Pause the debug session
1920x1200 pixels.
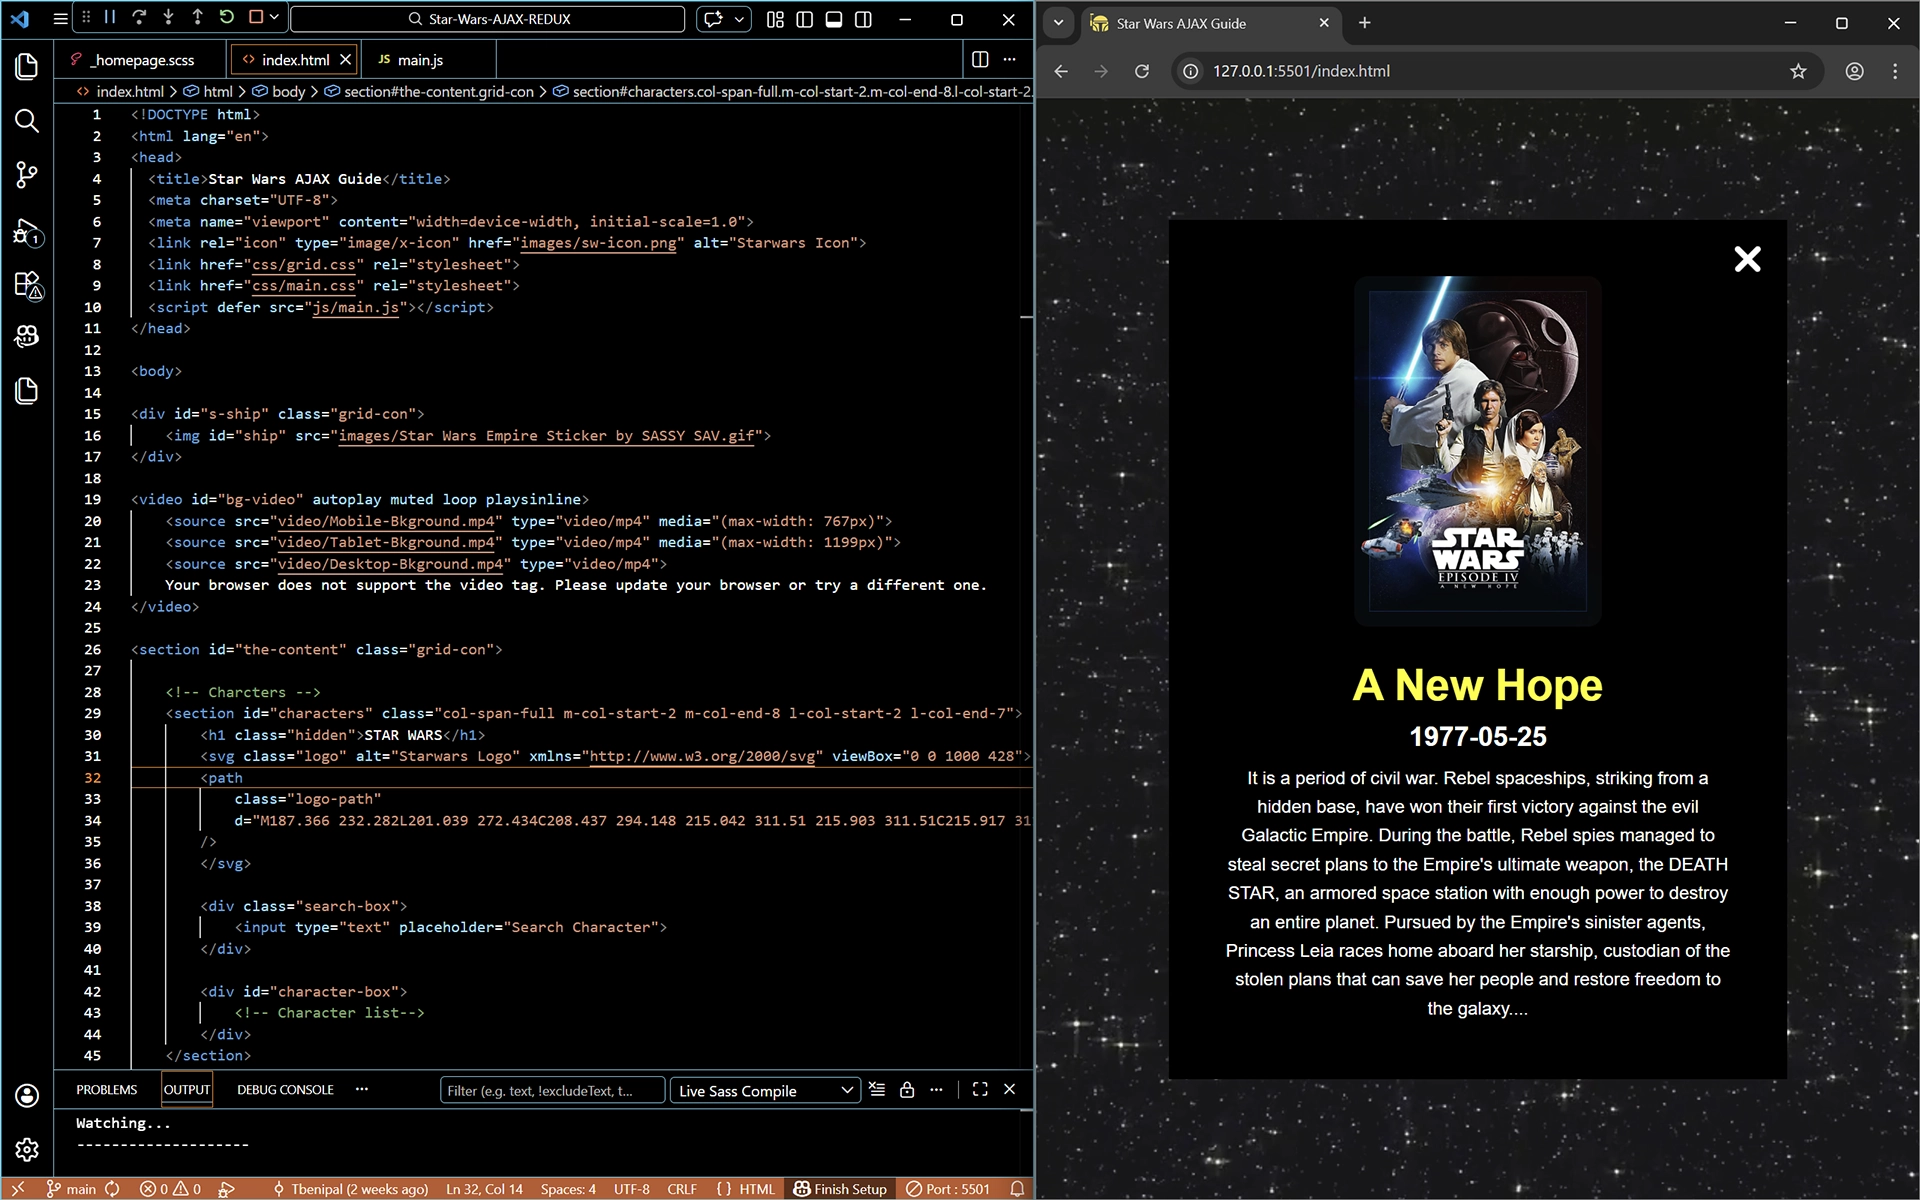click(110, 17)
